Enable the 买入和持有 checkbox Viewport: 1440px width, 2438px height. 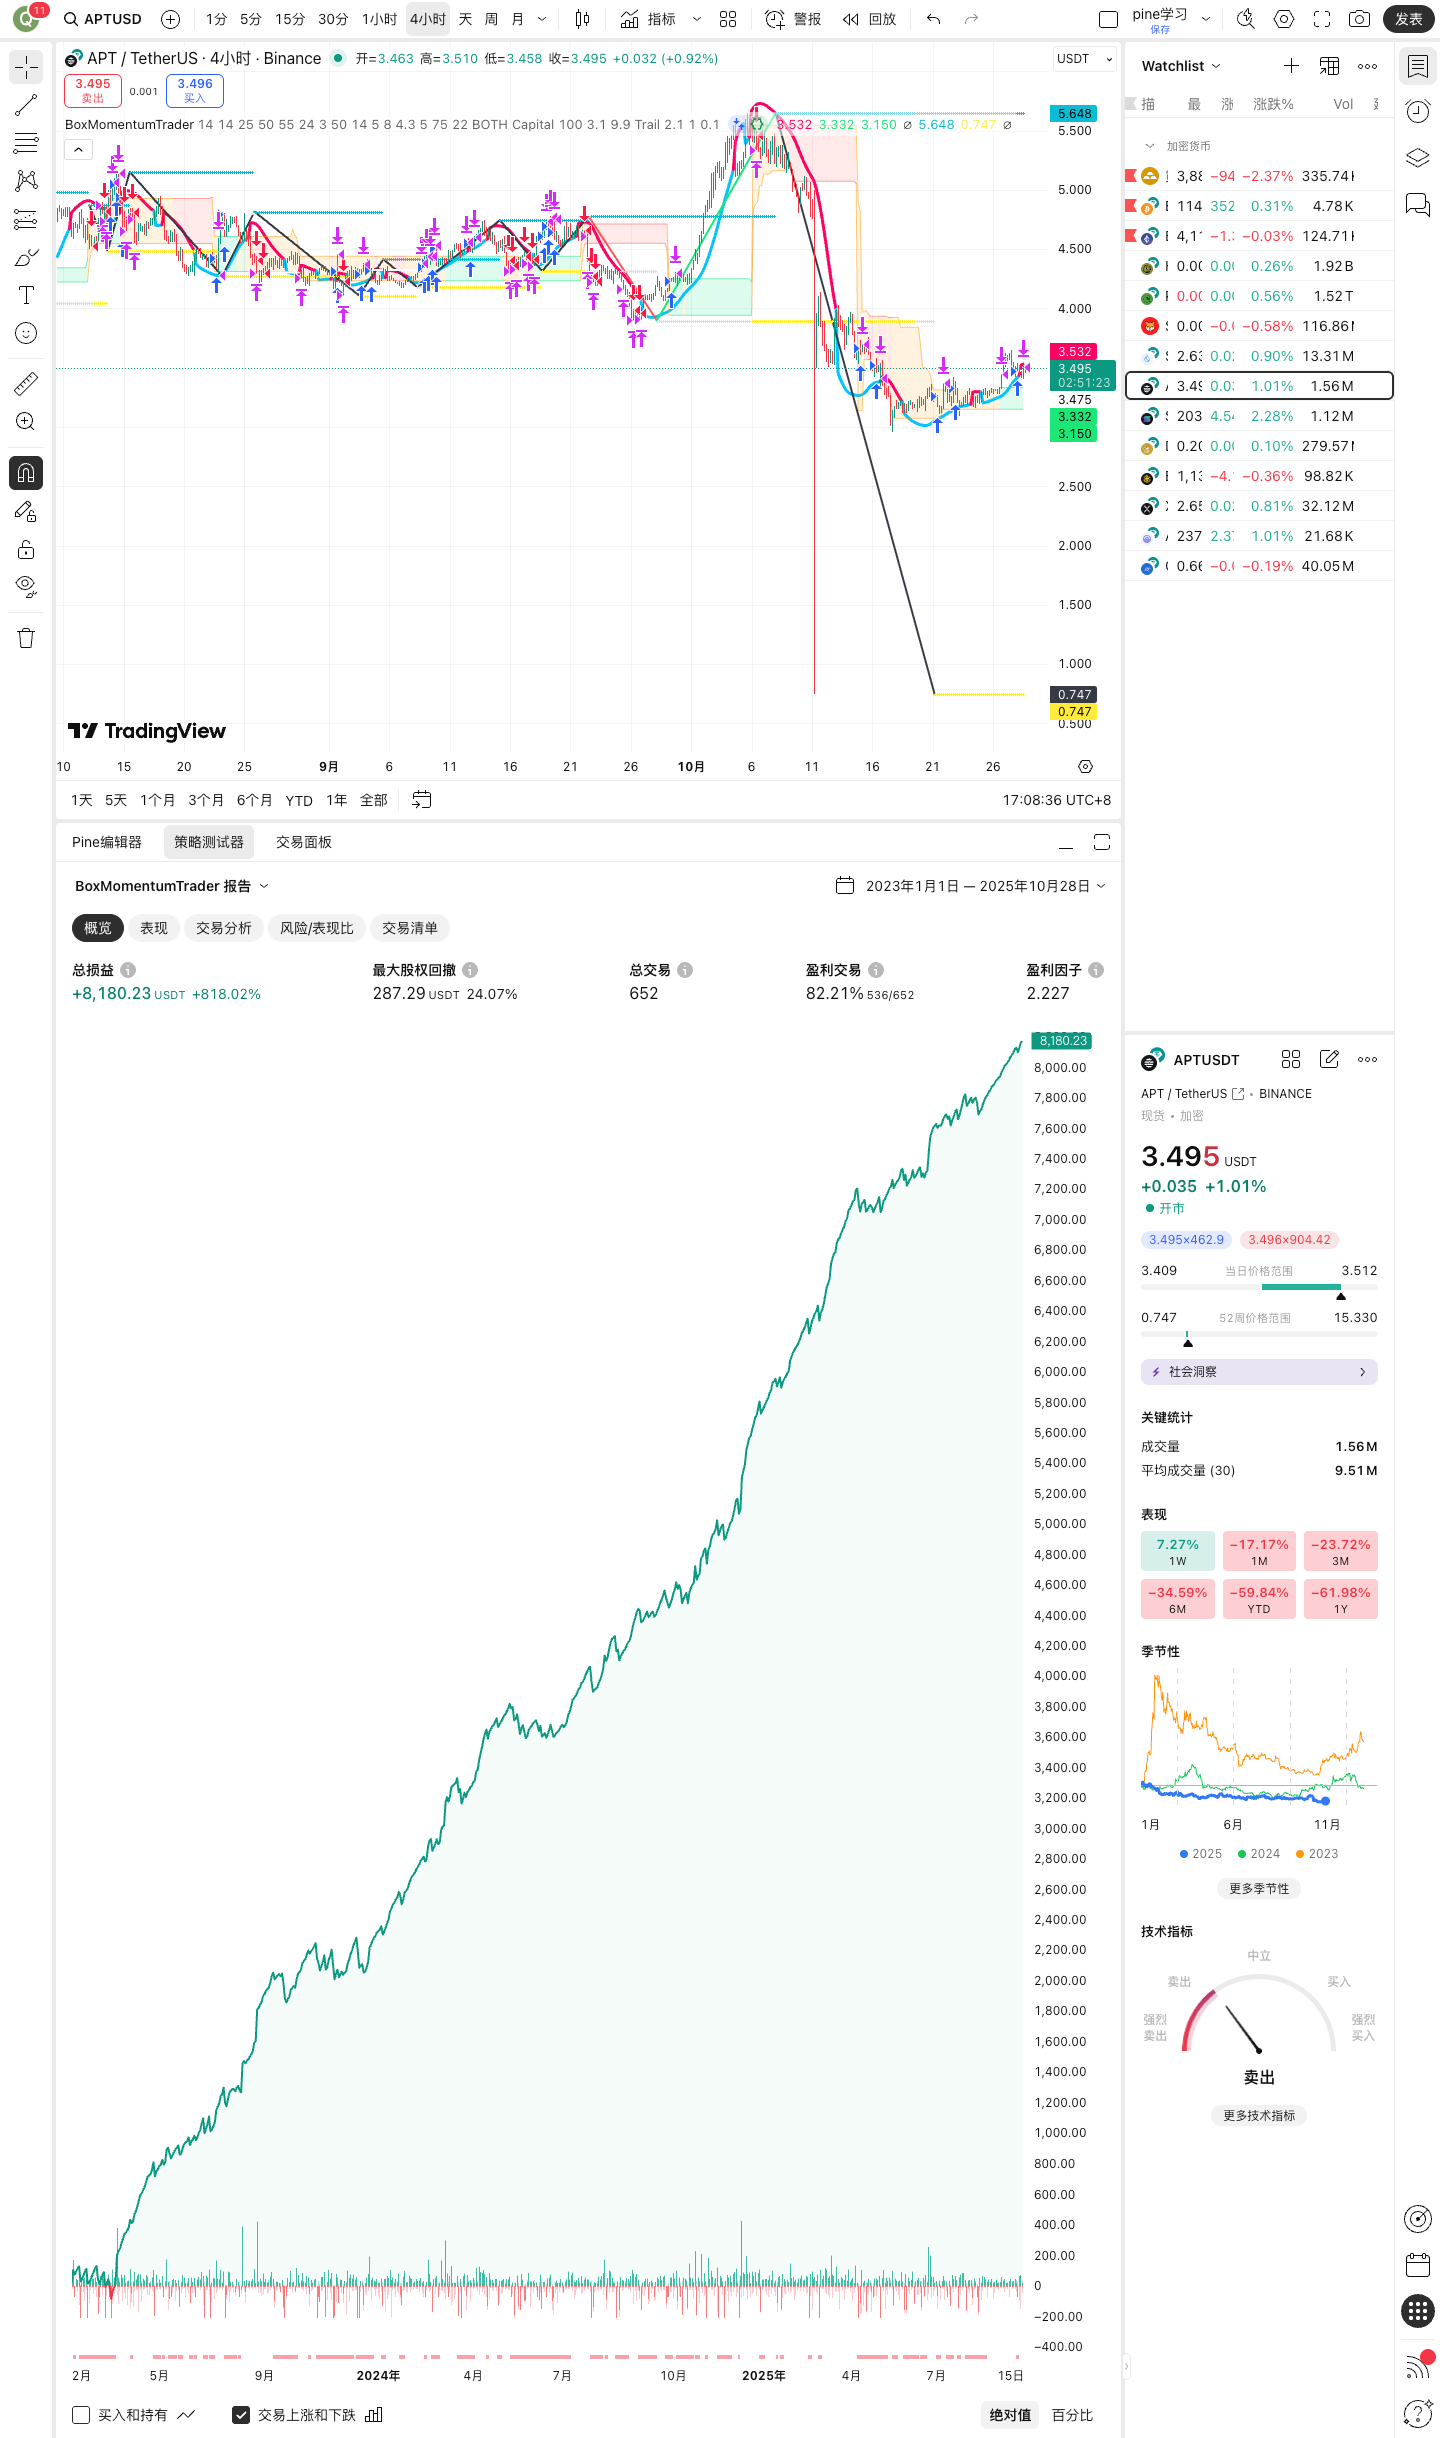click(x=82, y=2415)
